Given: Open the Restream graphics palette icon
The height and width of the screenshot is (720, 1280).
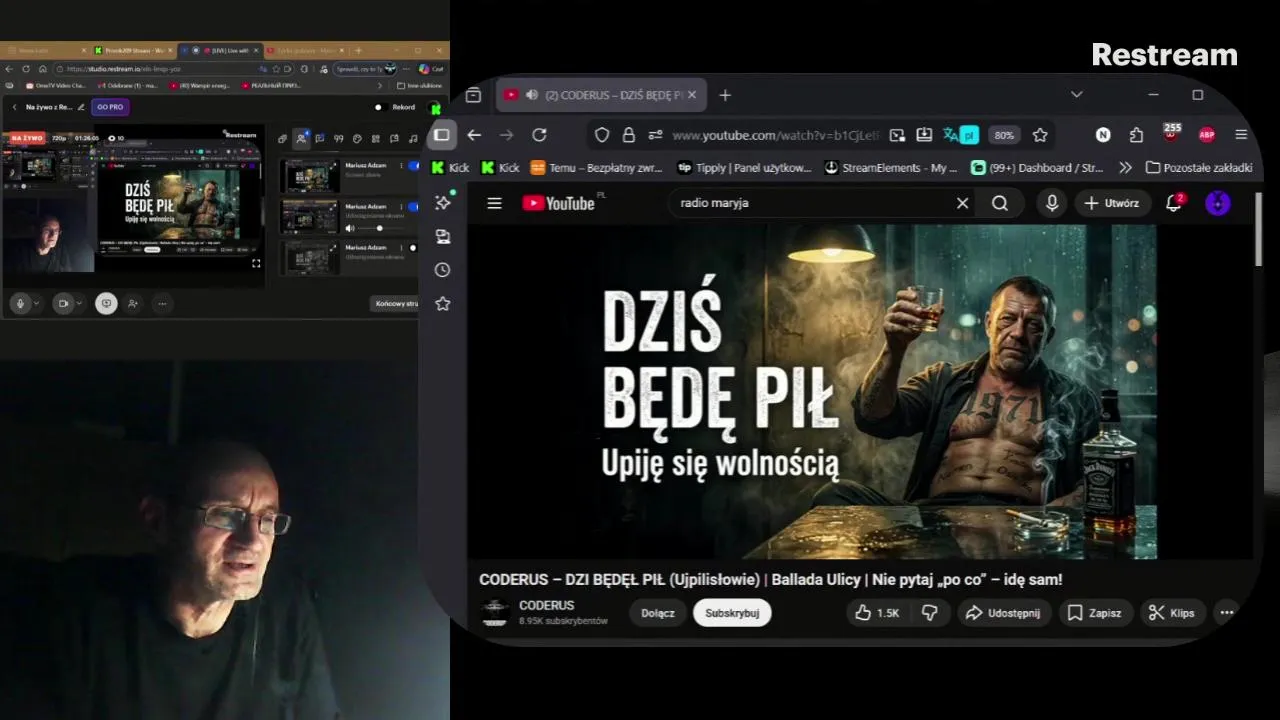Looking at the screenshot, I should [357, 138].
